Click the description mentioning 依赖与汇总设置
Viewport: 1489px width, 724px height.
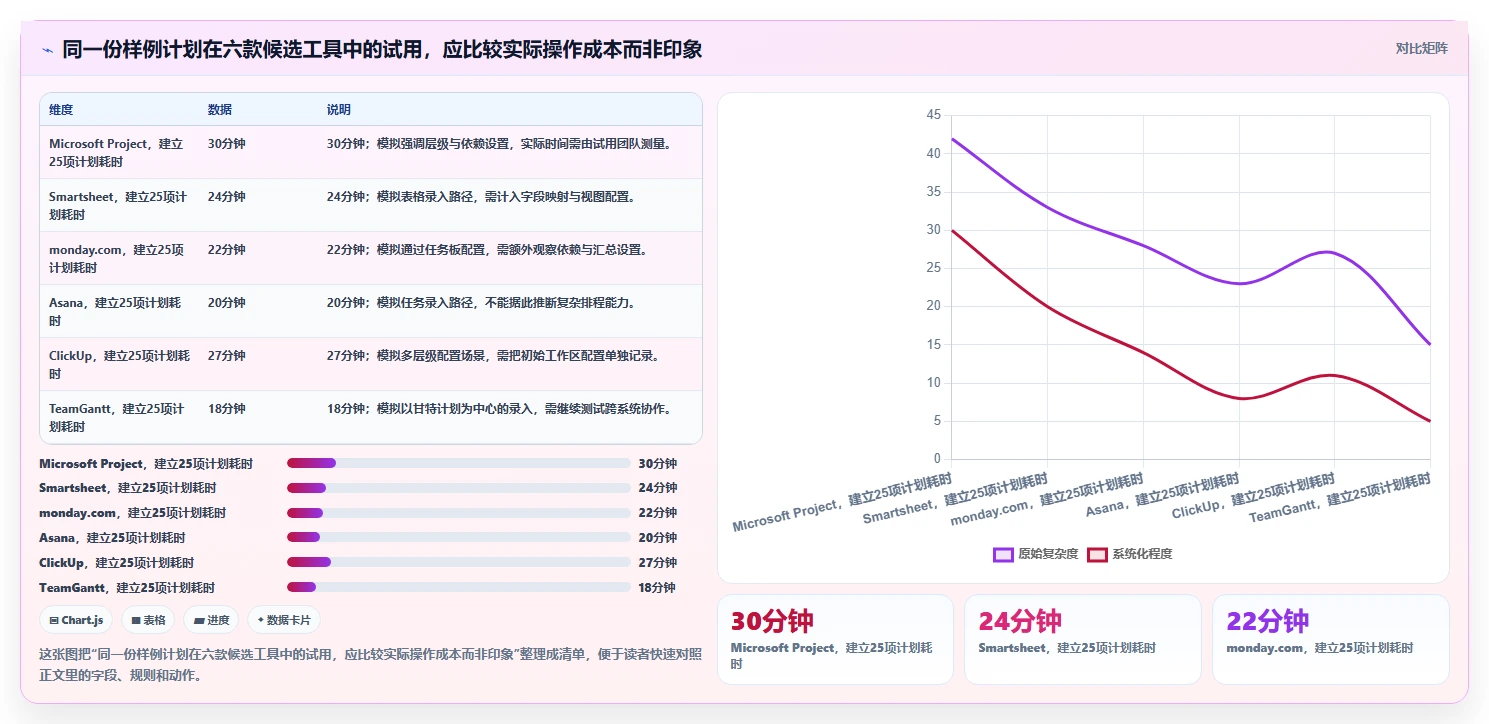[x=487, y=250]
